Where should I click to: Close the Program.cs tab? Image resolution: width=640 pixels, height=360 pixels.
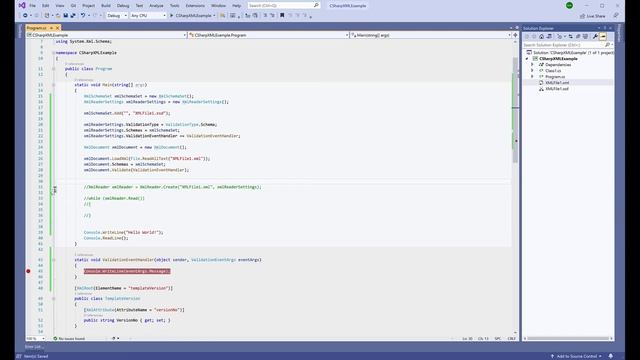58,28
